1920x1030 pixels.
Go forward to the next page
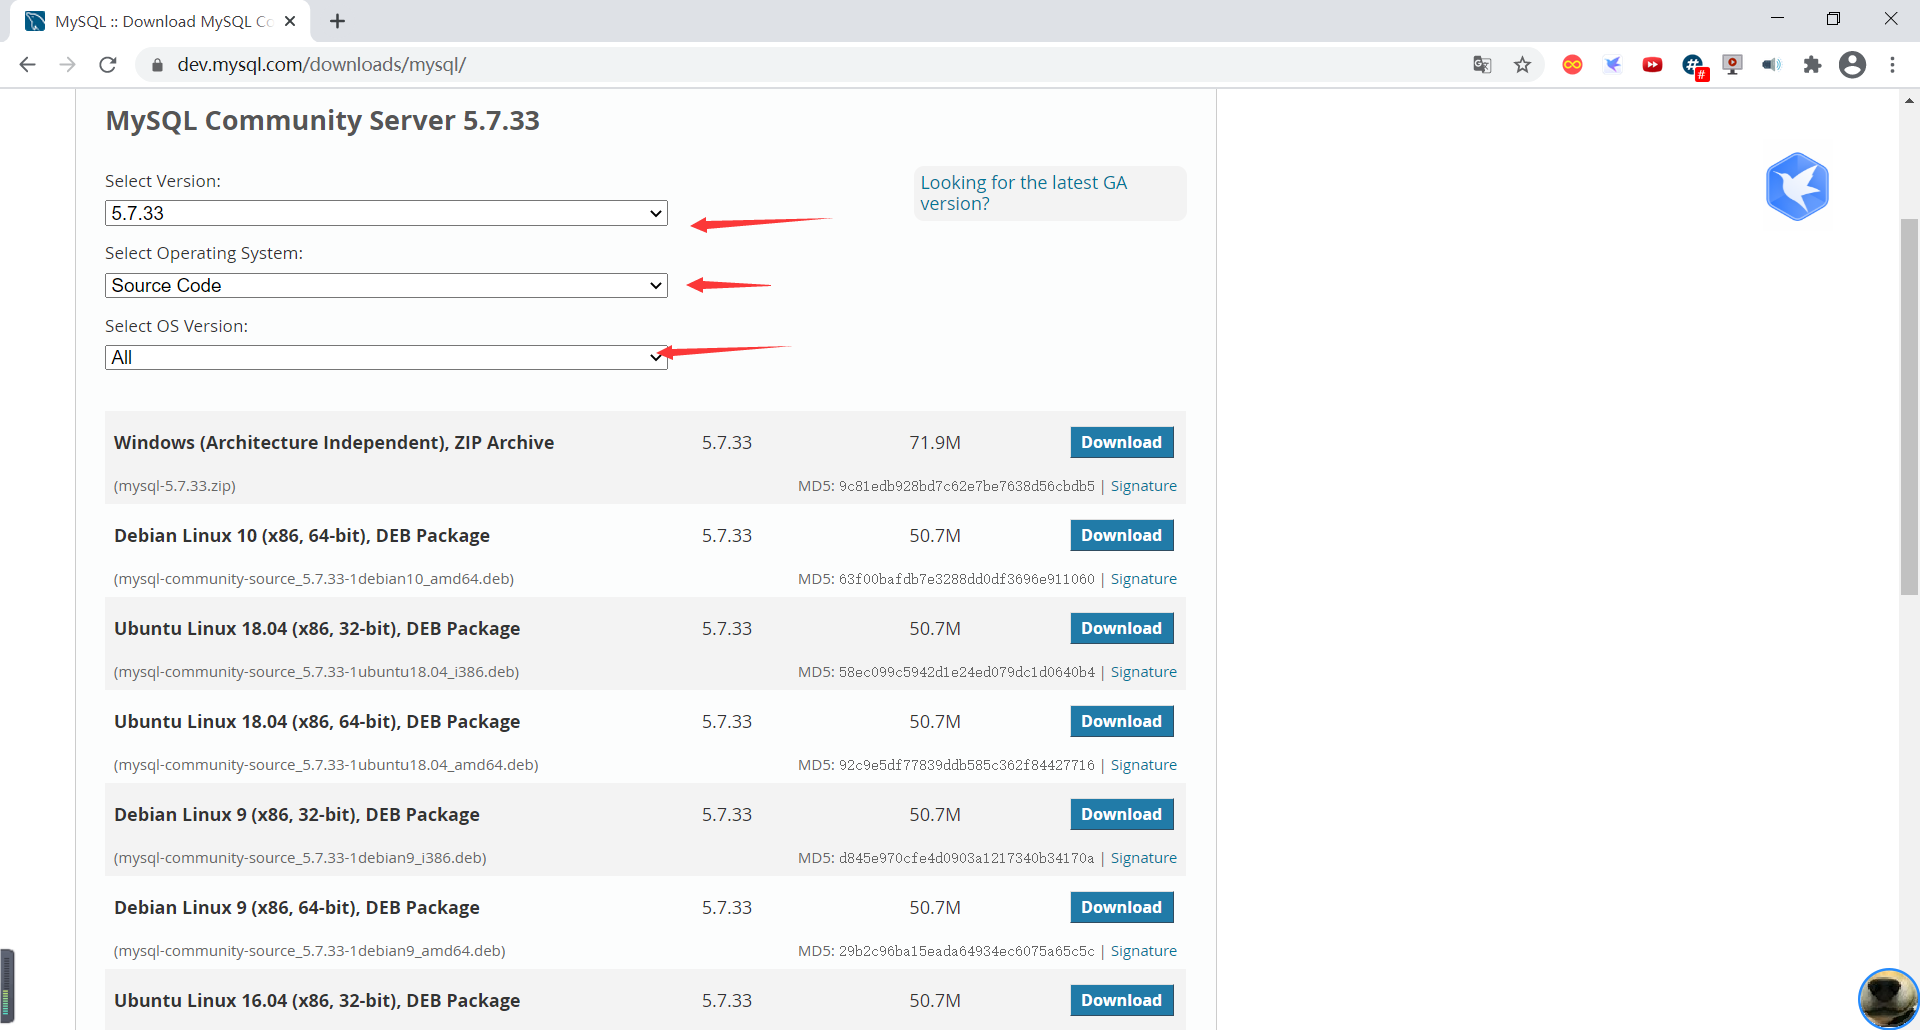(68, 65)
